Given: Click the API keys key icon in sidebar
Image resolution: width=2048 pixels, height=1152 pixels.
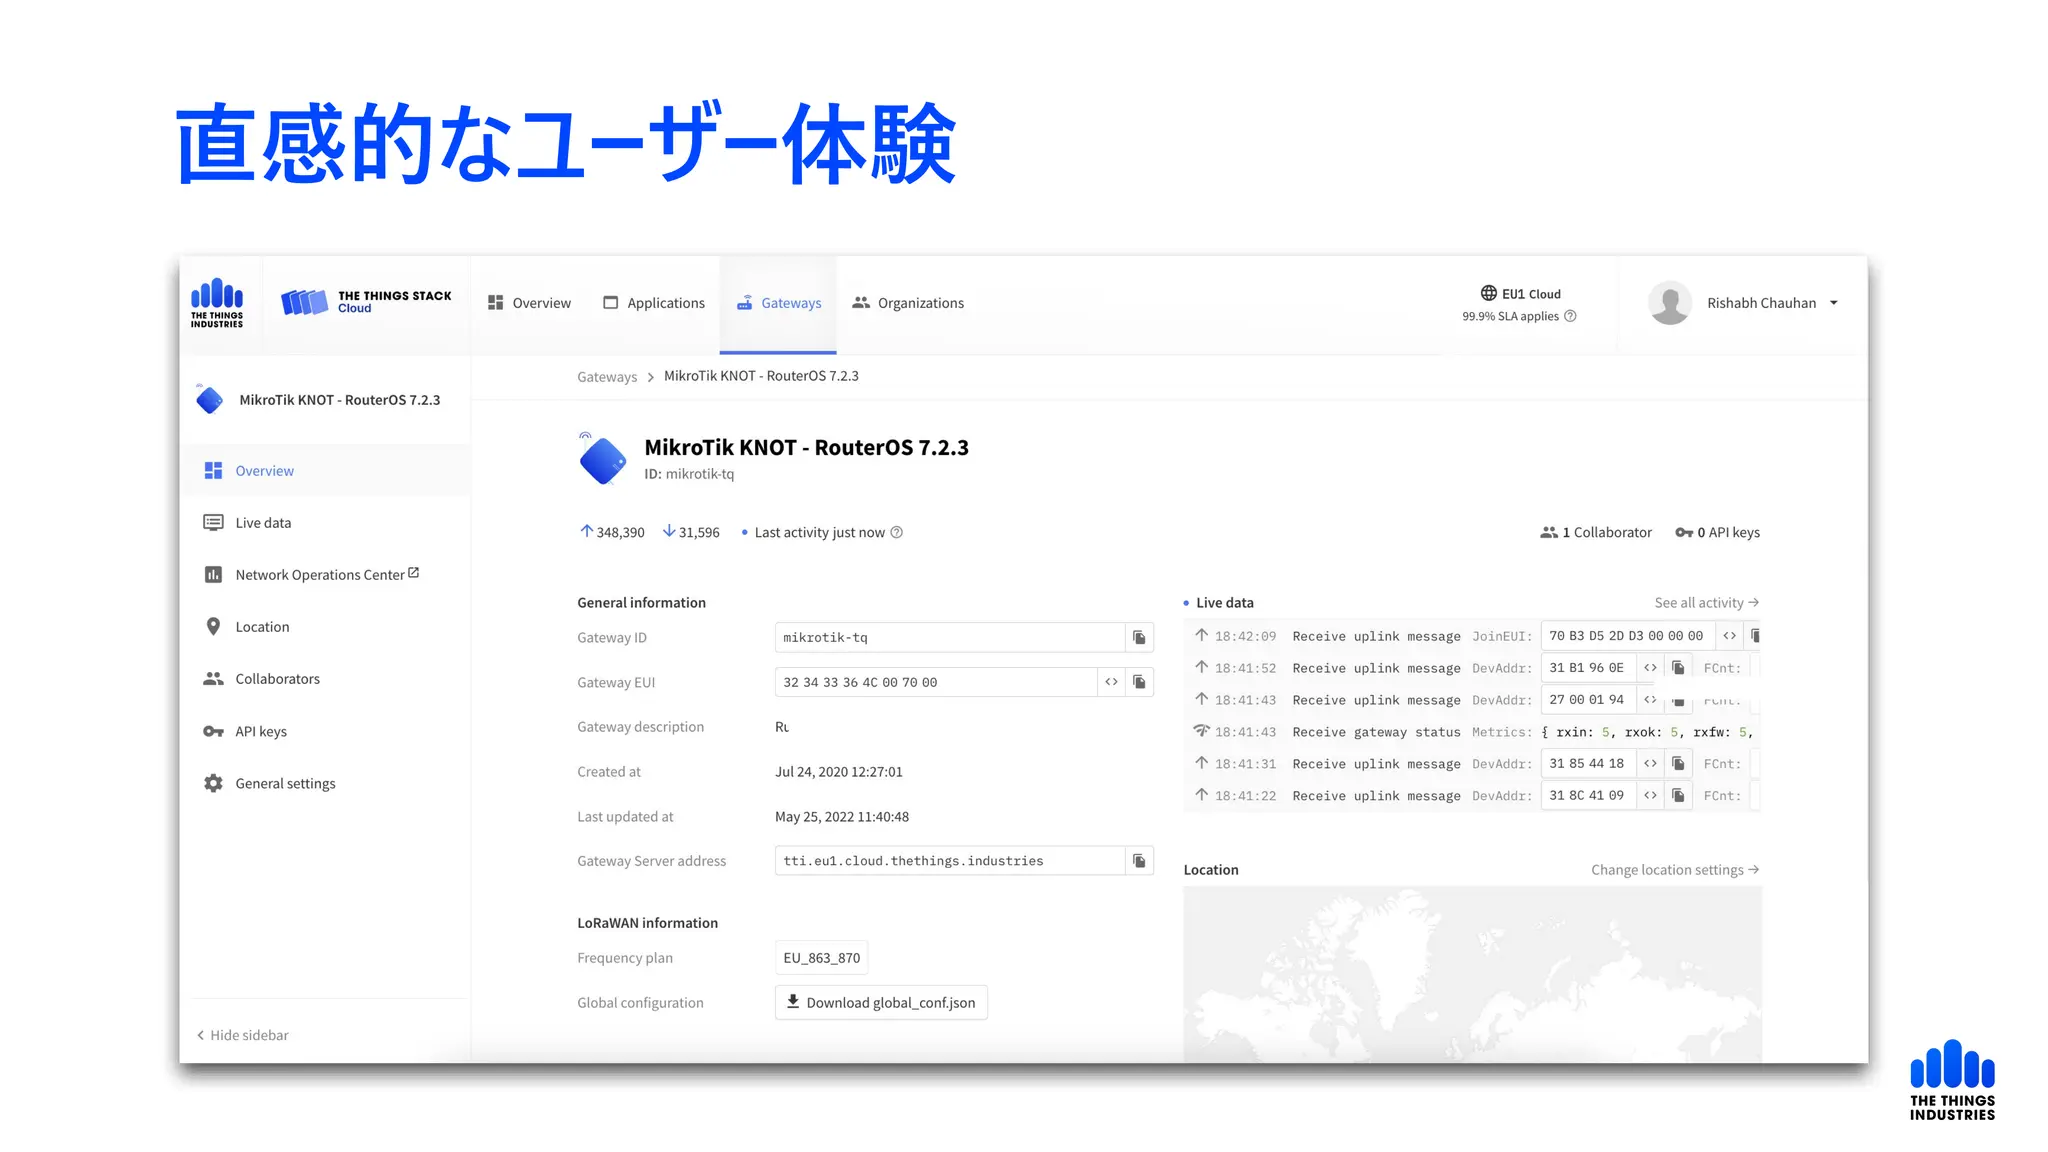Looking at the screenshot, I should pyautogui.click(x=213, y=732).
